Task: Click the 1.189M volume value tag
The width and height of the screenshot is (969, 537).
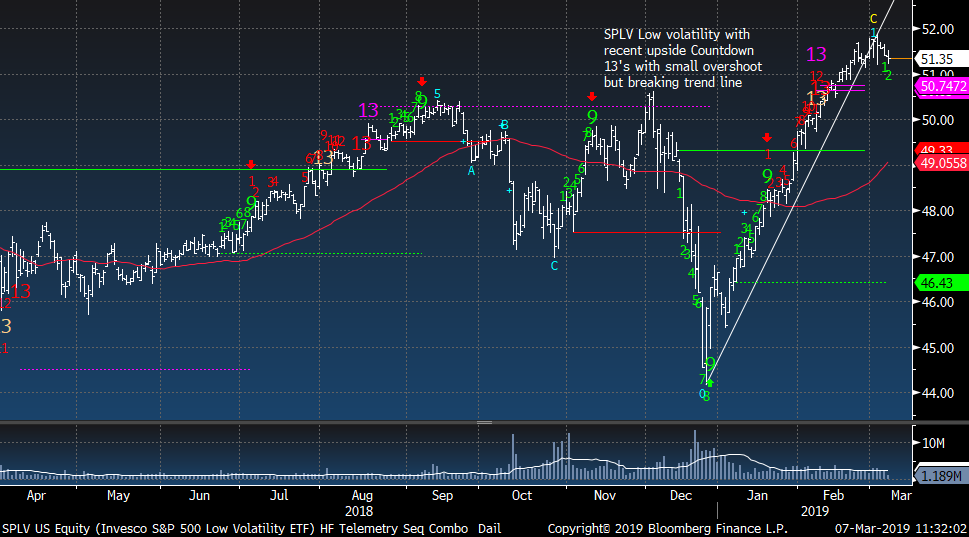Action: pyautogui.click(x=940, y=475)
